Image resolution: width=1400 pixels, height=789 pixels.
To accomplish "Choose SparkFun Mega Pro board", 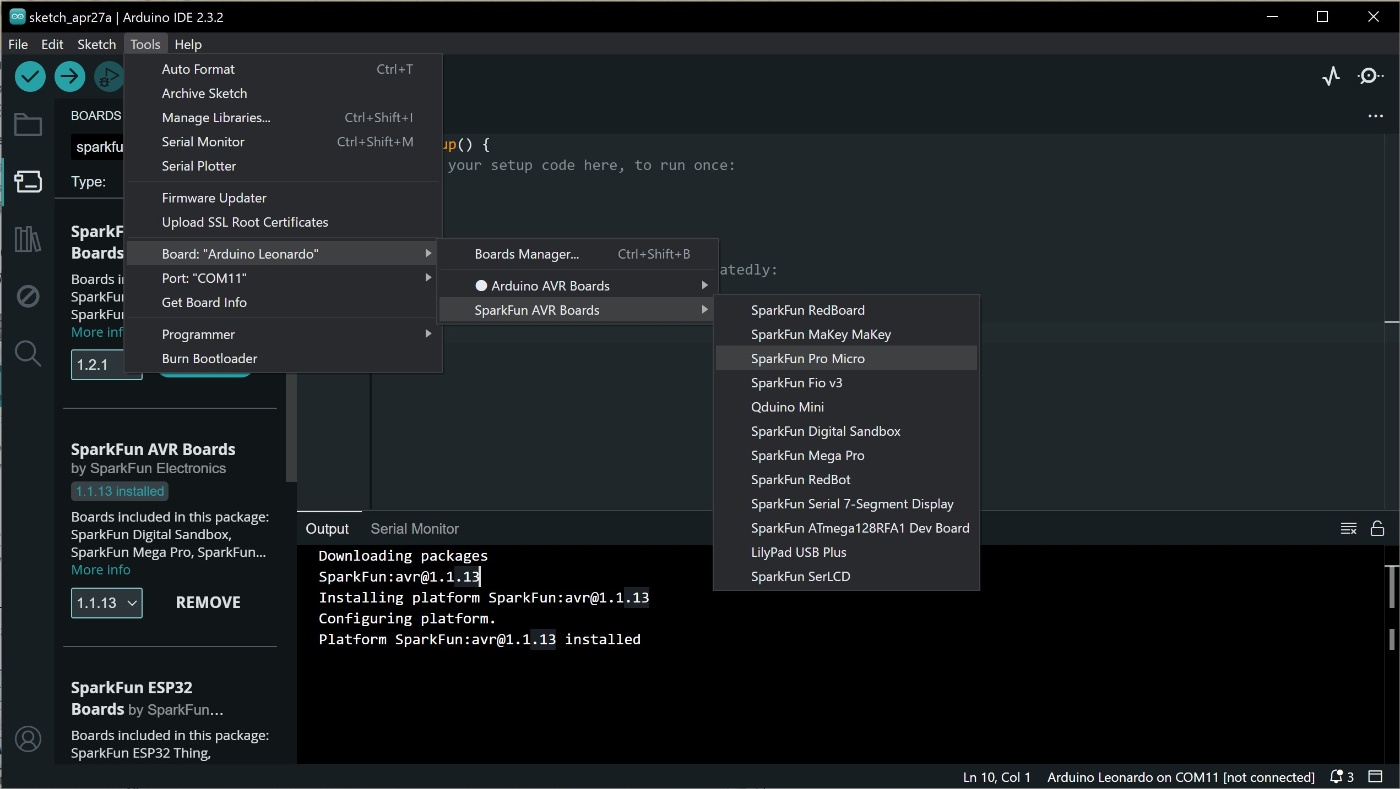I will 846,455.
